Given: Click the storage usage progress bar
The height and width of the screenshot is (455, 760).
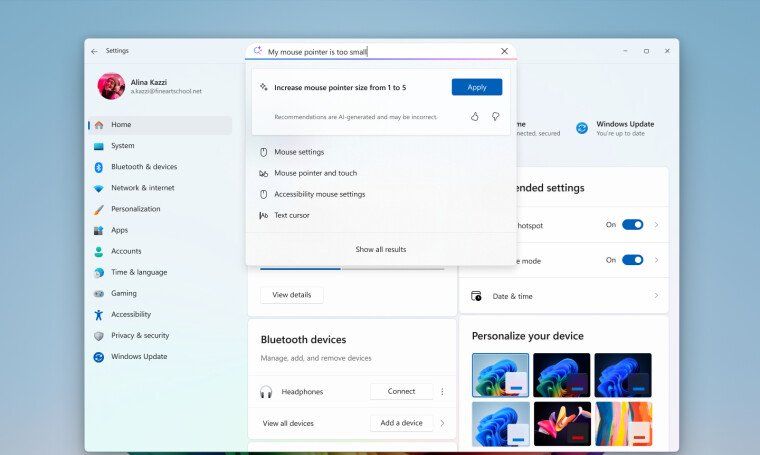Looking at the screenshot, I should (x=352, y=268).
